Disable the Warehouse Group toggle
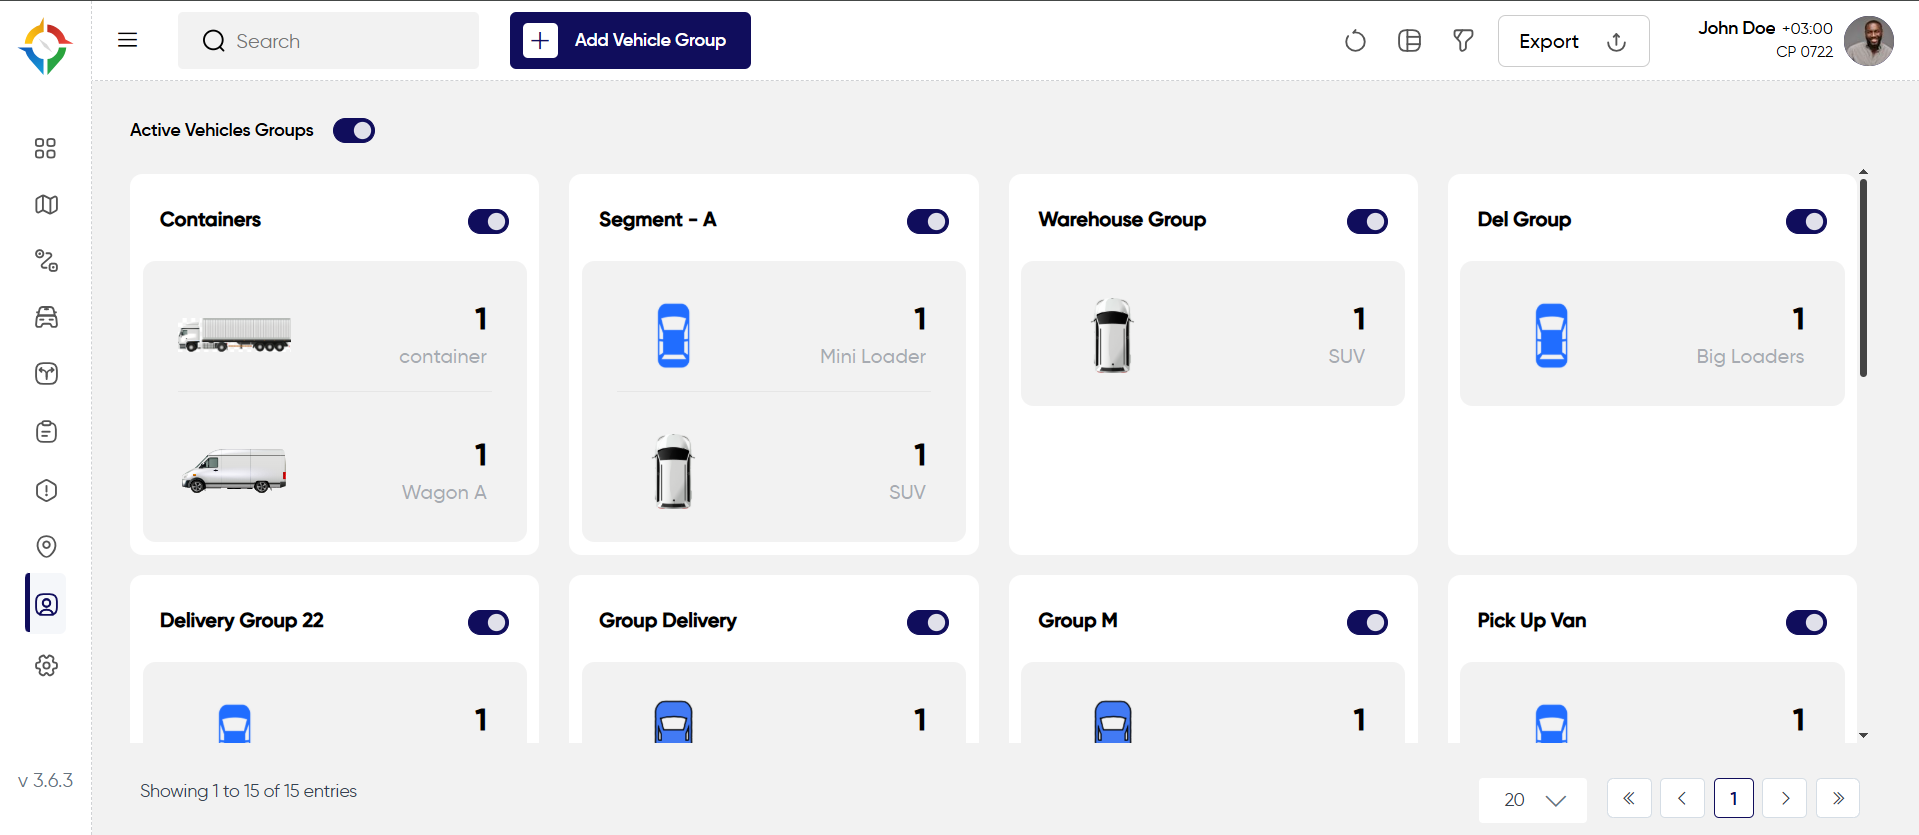Viewport: 1919px width, 835px height. point(1367,221)
